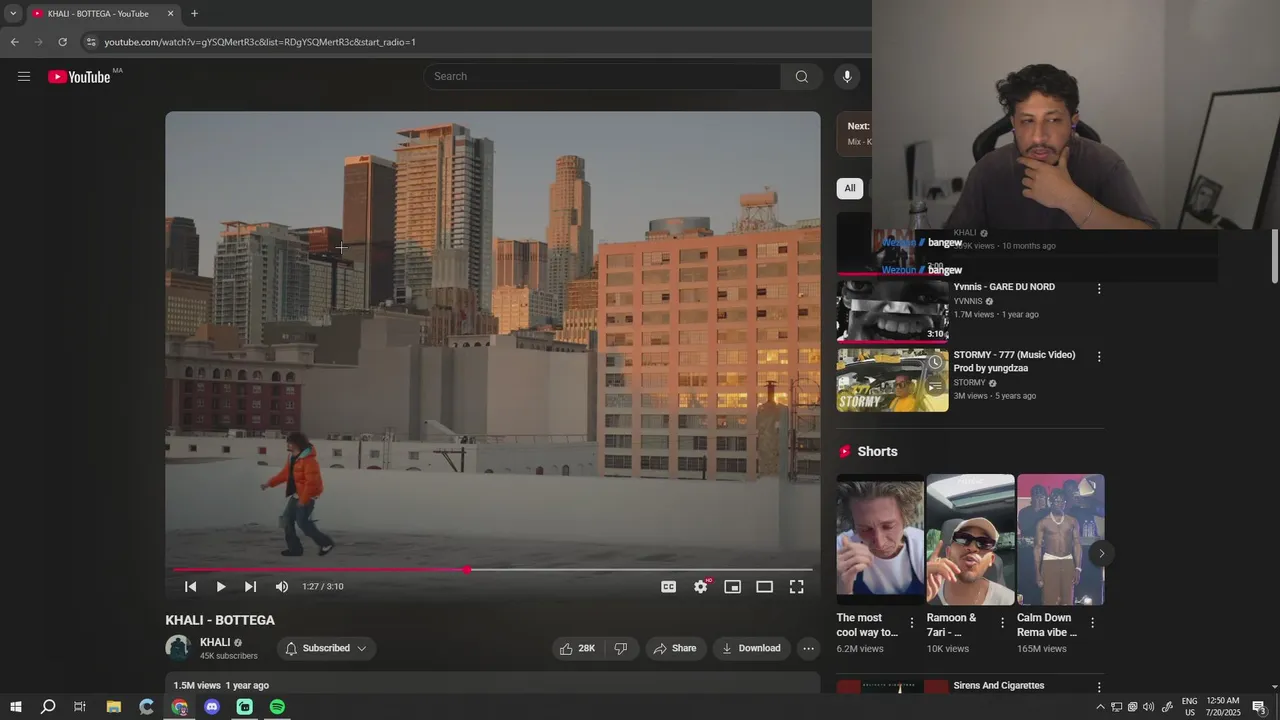Viewport: 1280px width, 720px height.
Task: Like the video with 28K likes
Action: 578,648
